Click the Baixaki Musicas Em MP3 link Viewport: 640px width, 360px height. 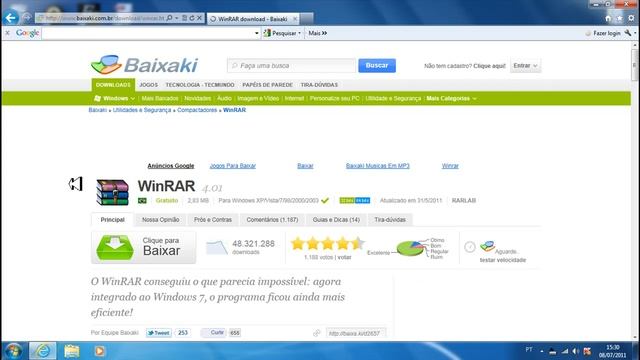[378, 166]
